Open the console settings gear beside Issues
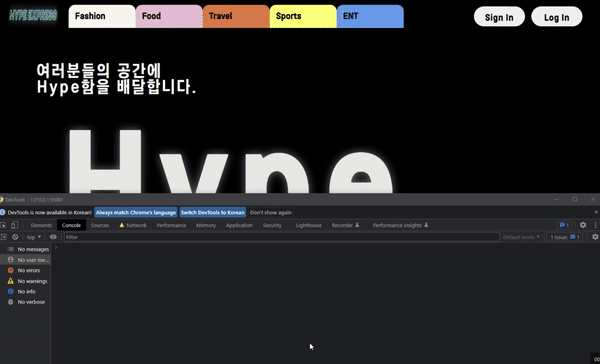This screenshot has height=364, width=600. pyautogui.click(x=595, y=237)
